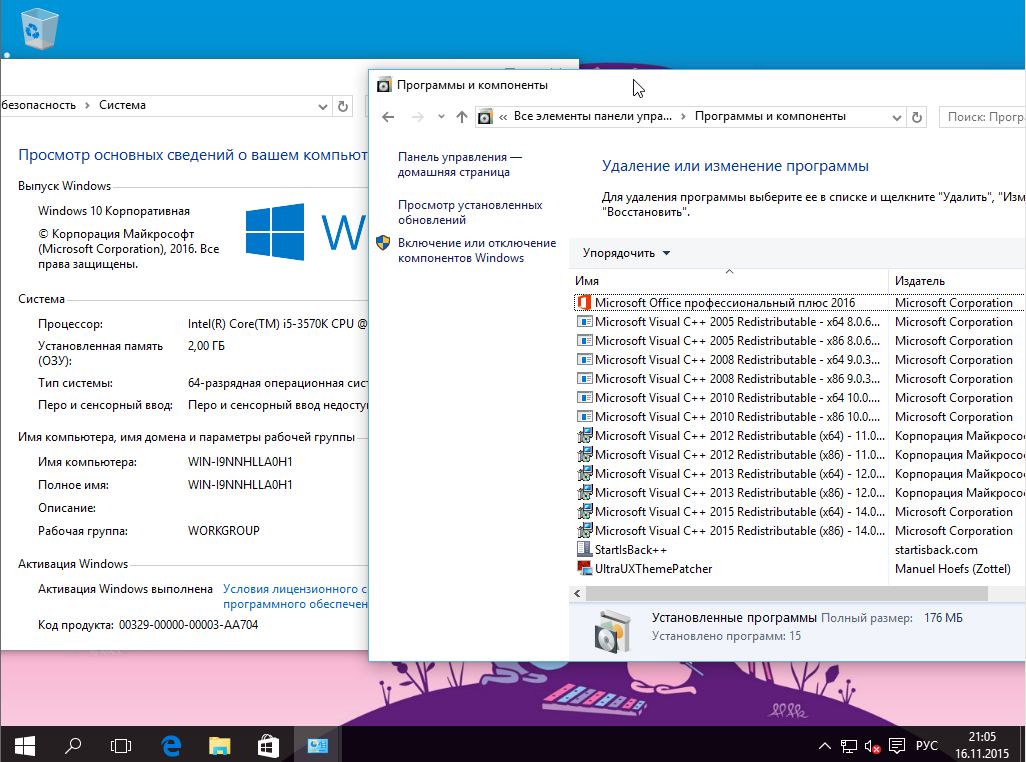Sort by the Имя column header
Viewport: 1026px width, 762px height.
[x=728, y=281]
